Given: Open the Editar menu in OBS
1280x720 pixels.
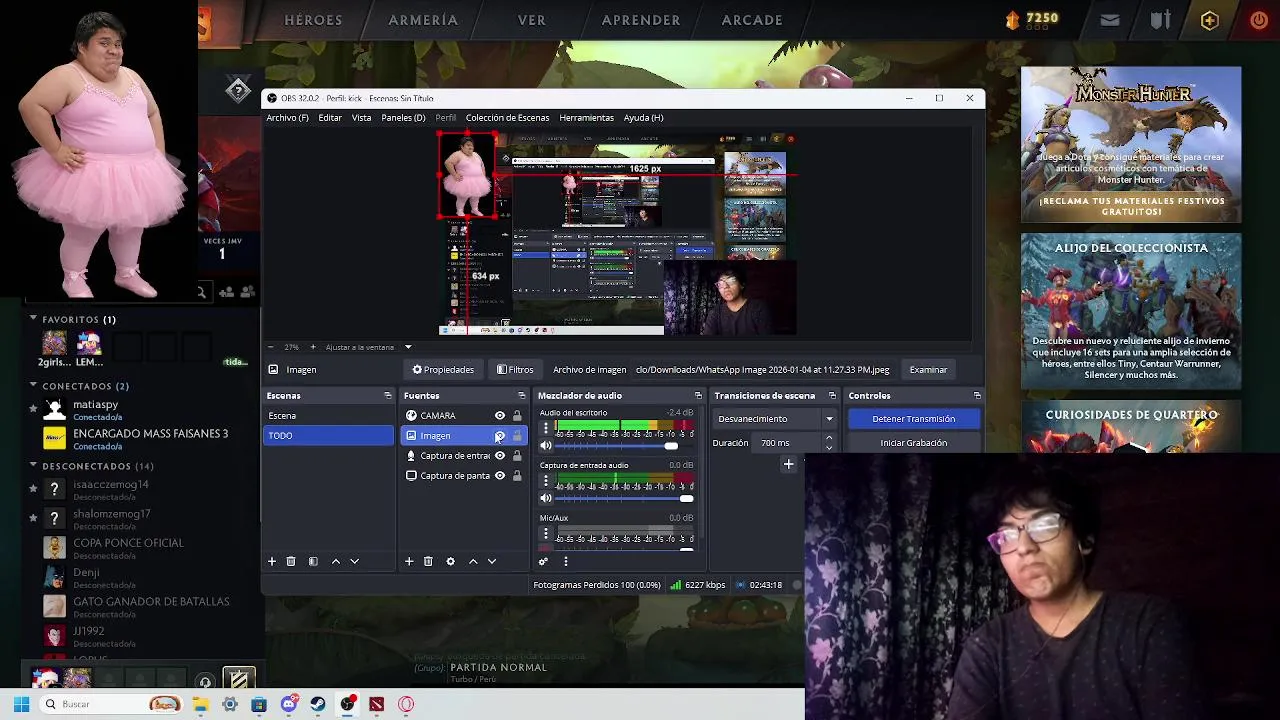Looking at the screenshot, I should [330, 118].
